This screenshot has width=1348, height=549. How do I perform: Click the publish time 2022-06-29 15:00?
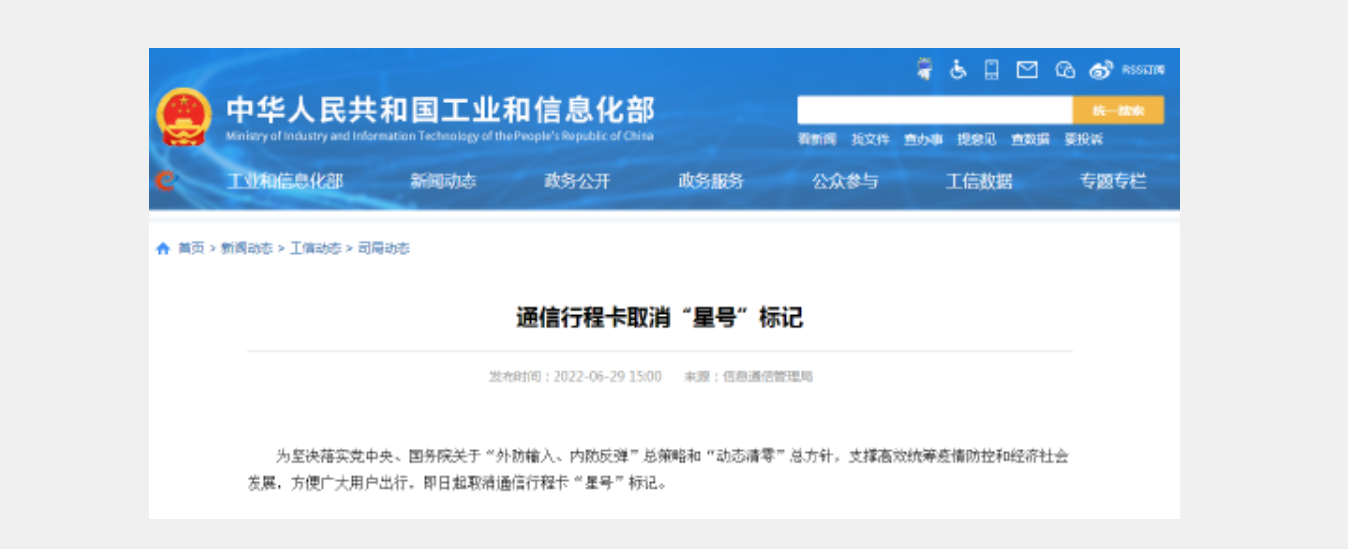608,377
